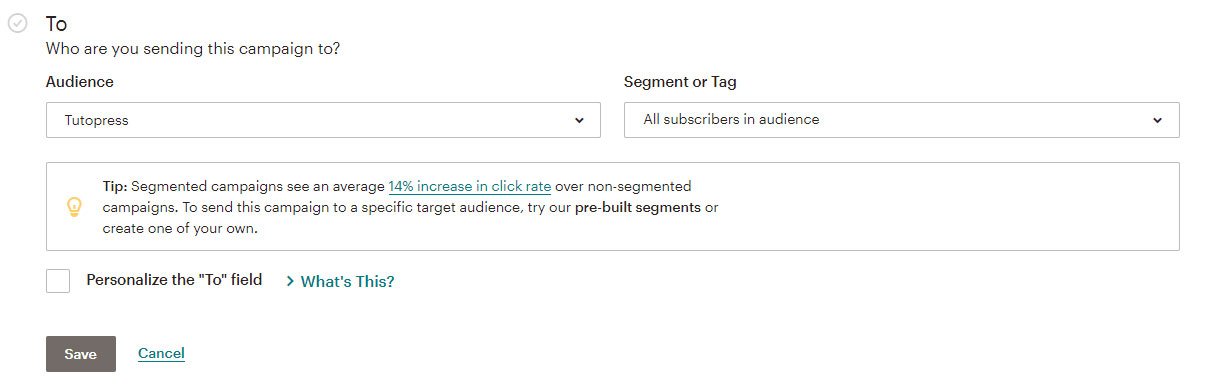1205x389 pixels.
Task: Click the Audience dropdown arrow icon
Action: coord(579,121)
